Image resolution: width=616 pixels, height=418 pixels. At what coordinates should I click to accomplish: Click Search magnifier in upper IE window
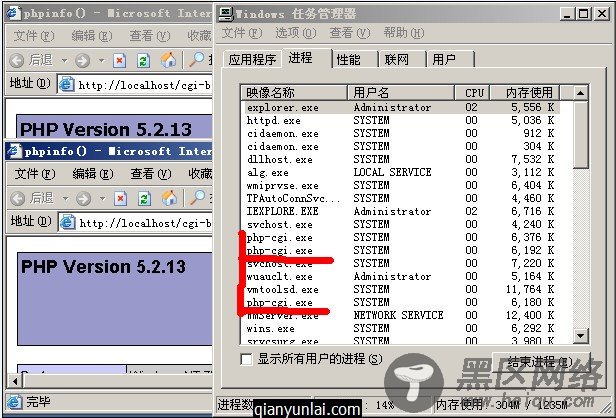[x=196, y=60]
